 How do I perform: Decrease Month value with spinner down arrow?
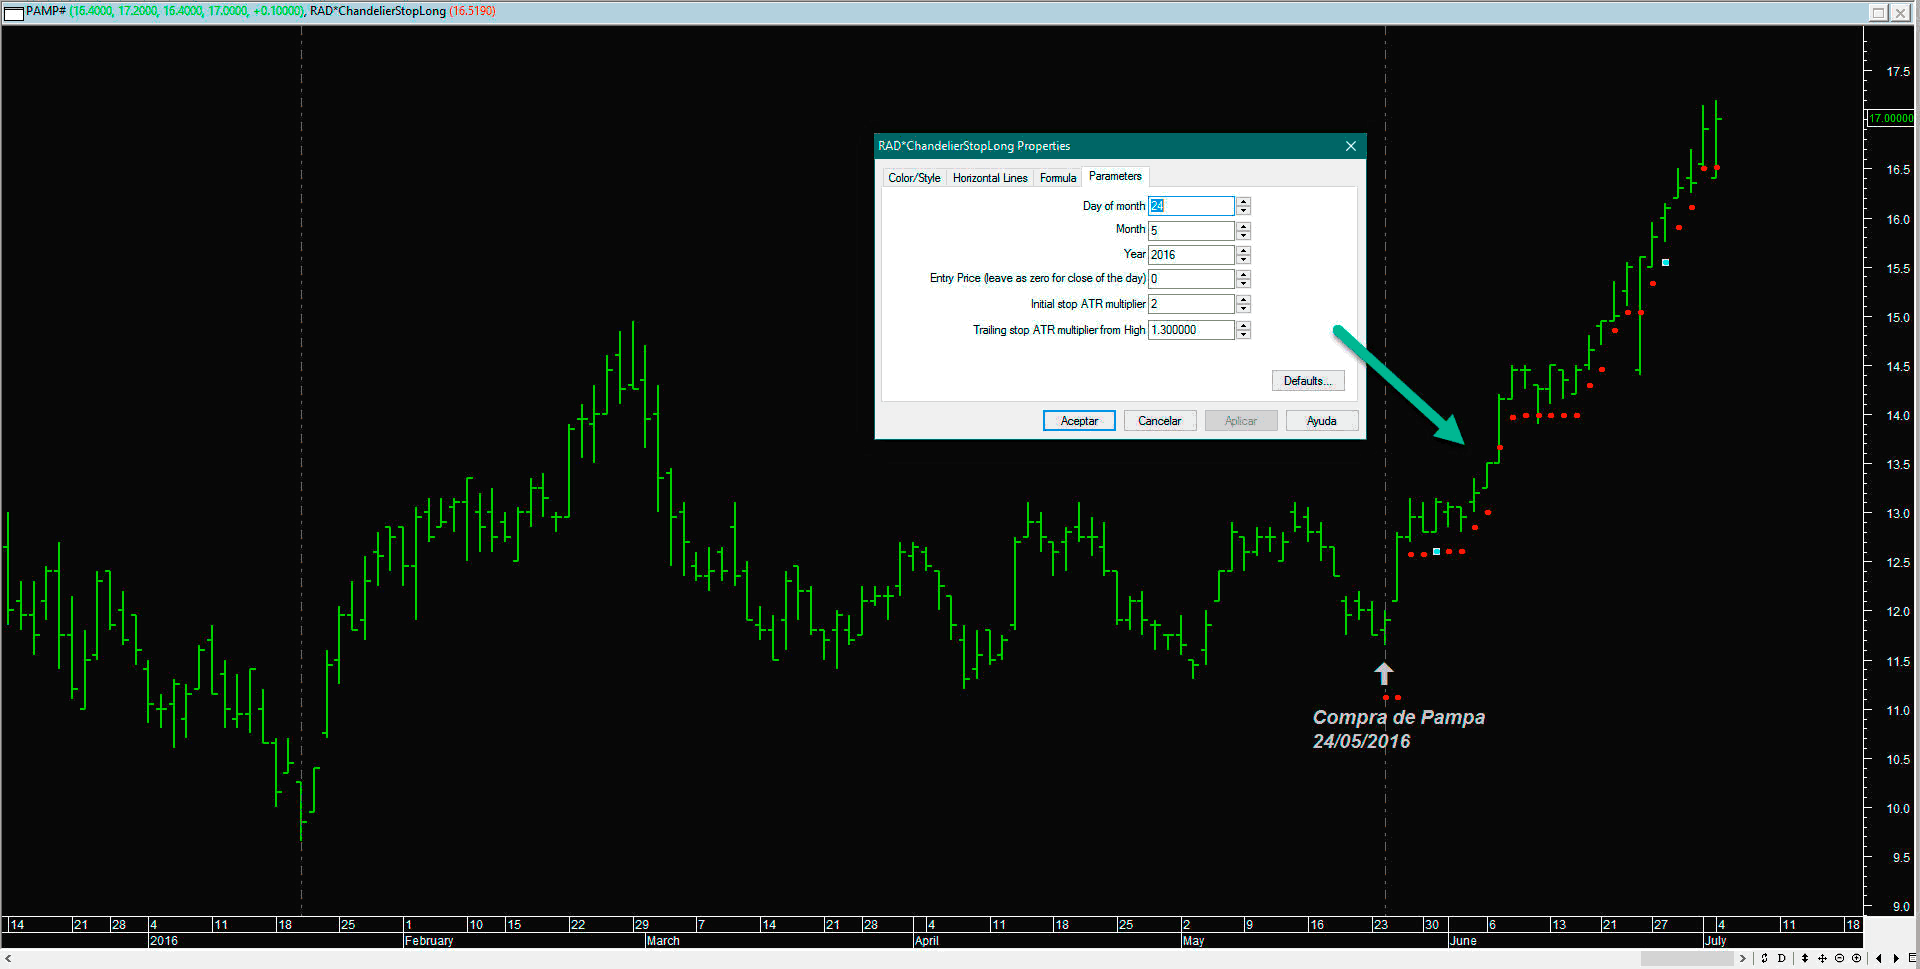[x=1243, y=235]
